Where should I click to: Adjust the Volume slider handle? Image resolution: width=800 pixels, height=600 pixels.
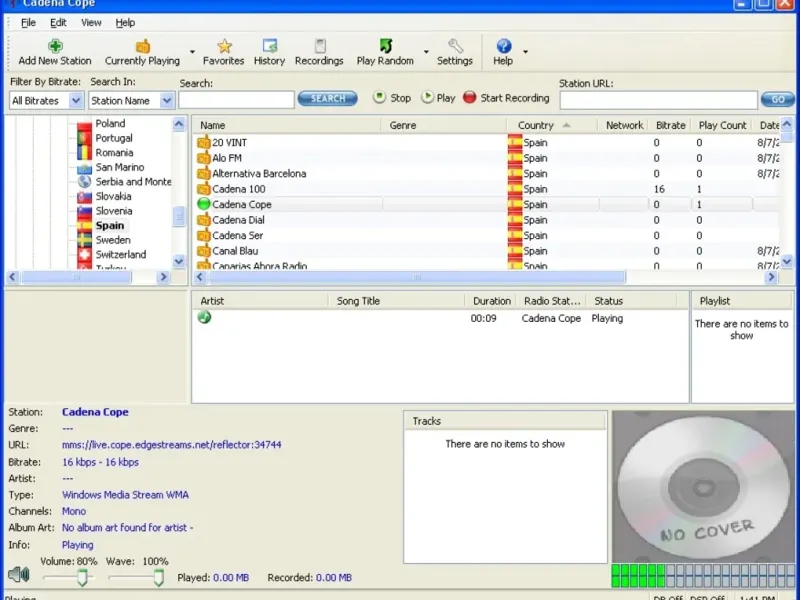(x=82, y=578)
